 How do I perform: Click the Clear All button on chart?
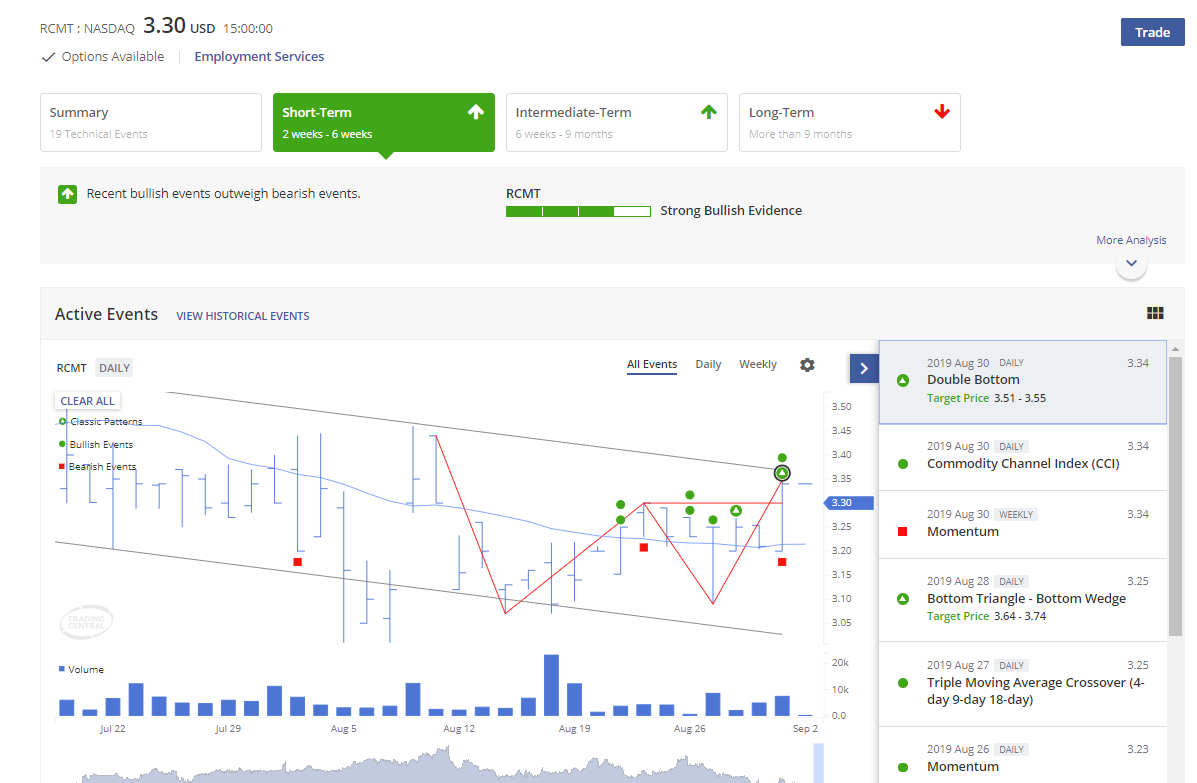[87, 401]
